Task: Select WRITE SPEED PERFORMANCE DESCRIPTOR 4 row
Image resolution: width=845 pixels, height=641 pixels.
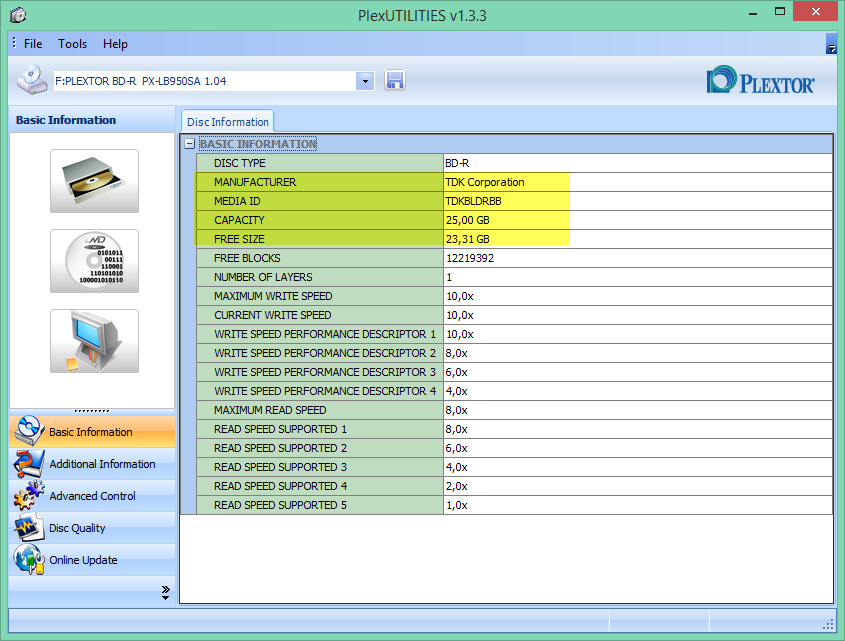Action: 514,391
